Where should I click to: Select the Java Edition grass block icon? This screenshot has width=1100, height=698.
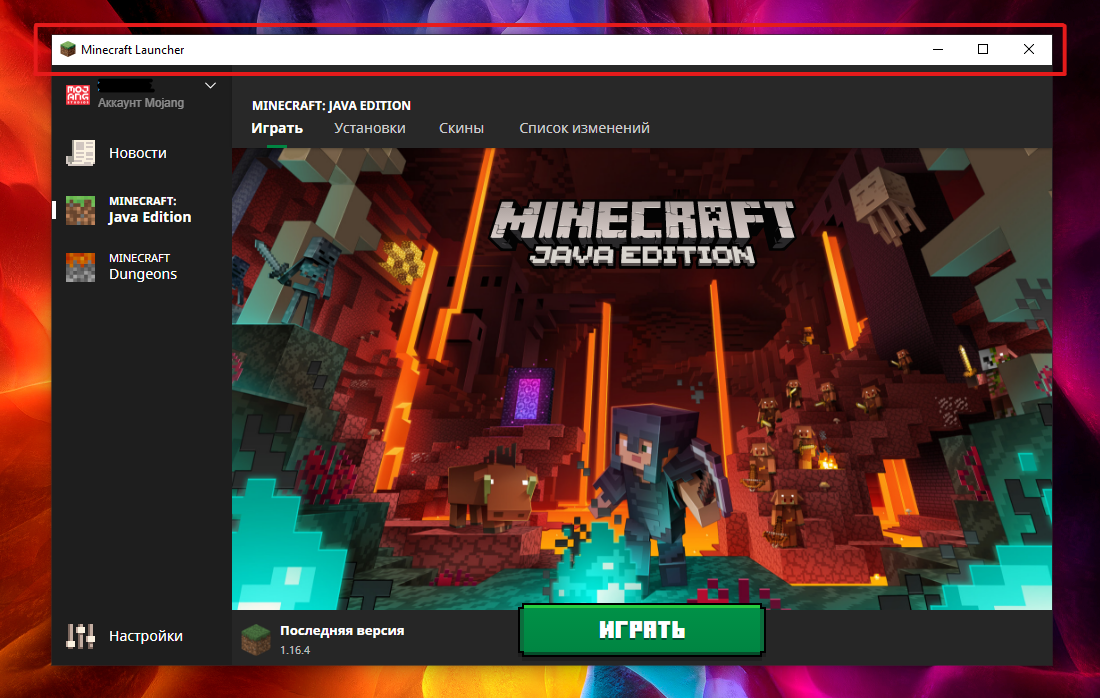[81, 210]
